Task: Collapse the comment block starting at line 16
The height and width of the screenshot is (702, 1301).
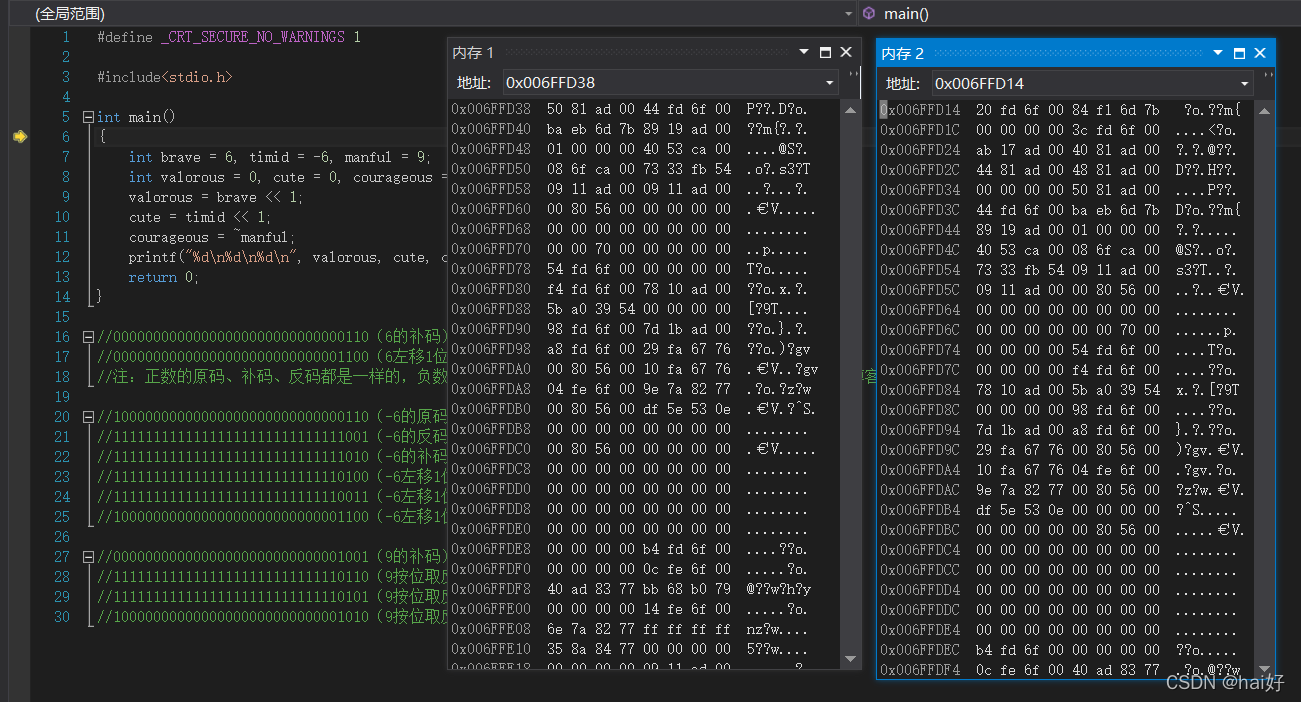Action: pos(88,337)
